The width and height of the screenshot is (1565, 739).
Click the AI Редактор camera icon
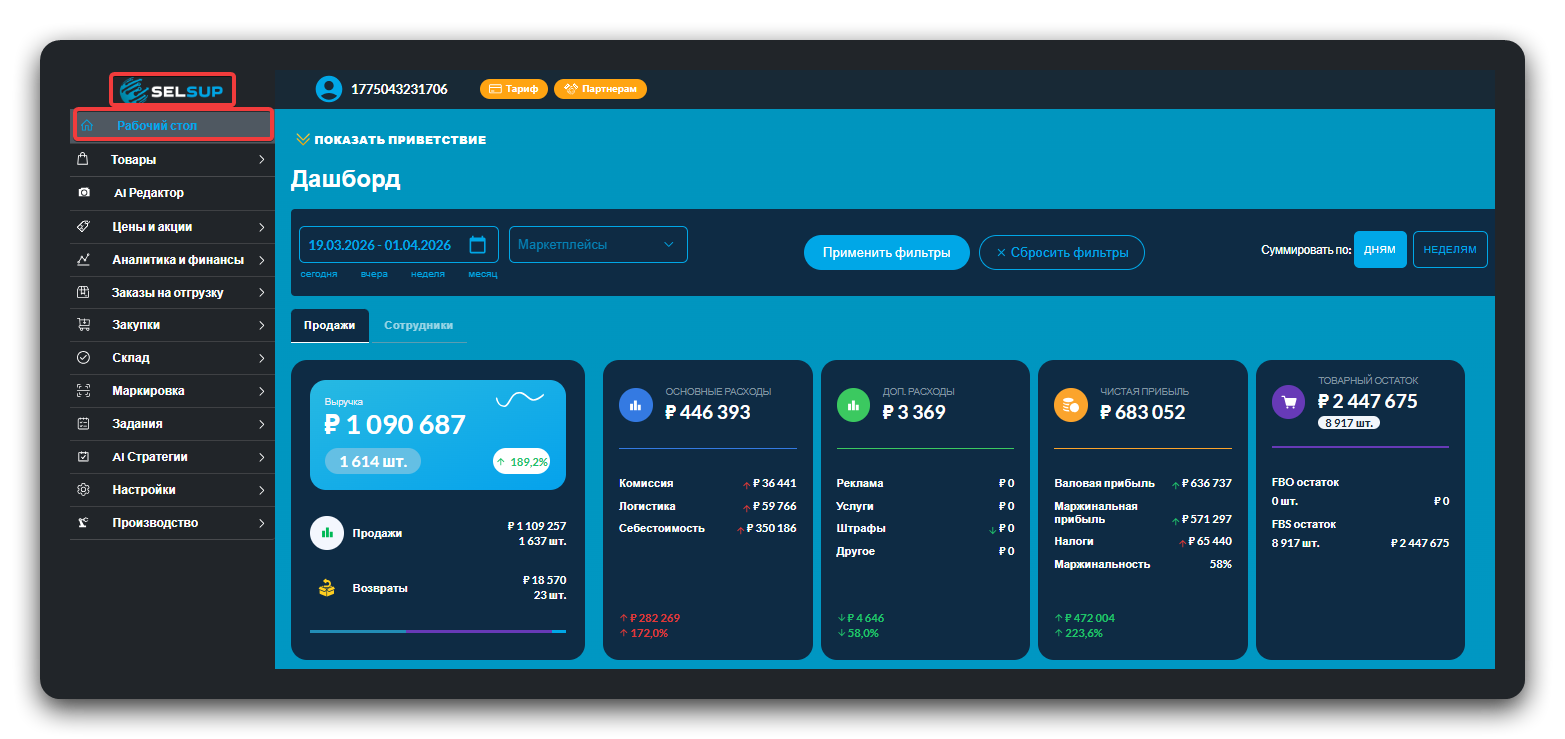(85, 193)
